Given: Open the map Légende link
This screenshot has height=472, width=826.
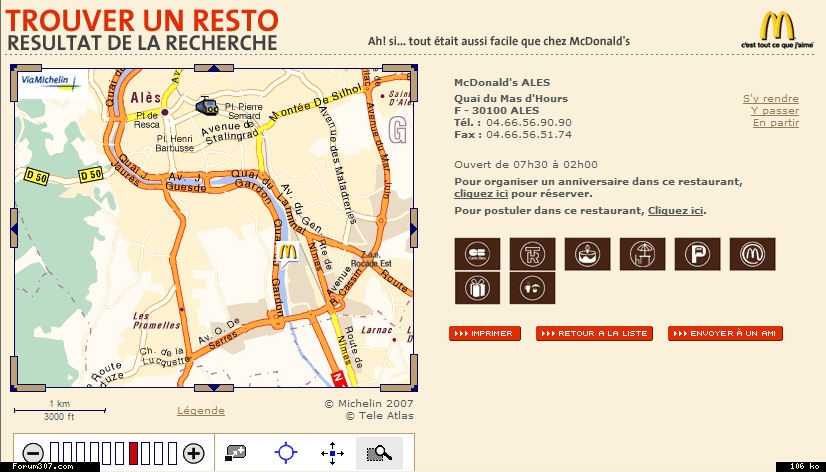Looking at the screenshot, I should click(x=201, y=410).
